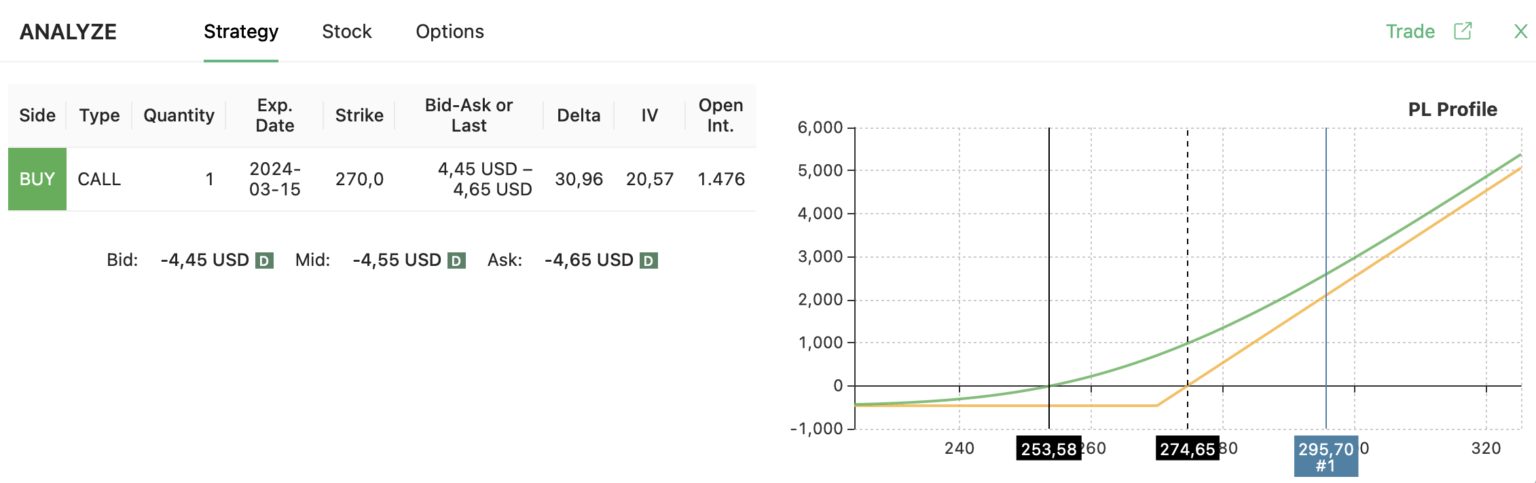The width and height of the screenshot is (1536, 483).
Task: Click the strike value 270,0
Action: [x=359, y=179]
